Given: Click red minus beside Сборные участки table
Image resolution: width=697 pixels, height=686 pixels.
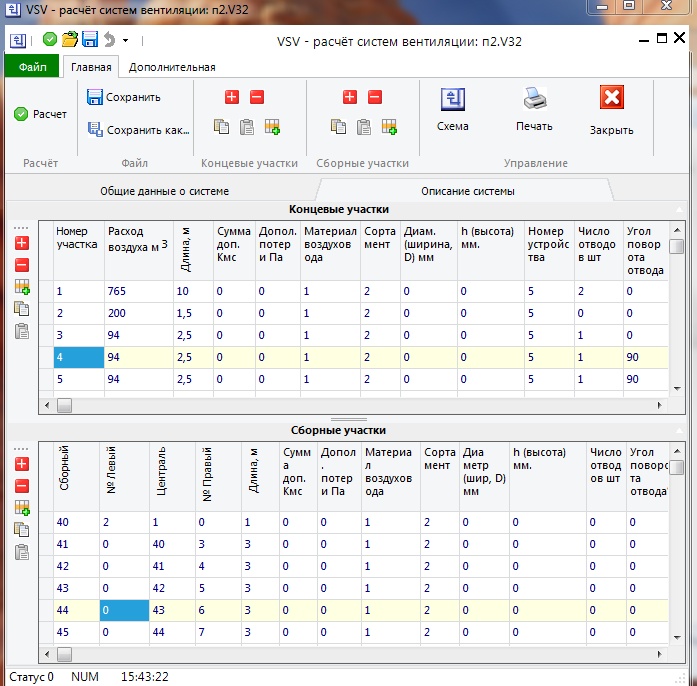Looking at the screenshot, I should [x=22, y=486].
